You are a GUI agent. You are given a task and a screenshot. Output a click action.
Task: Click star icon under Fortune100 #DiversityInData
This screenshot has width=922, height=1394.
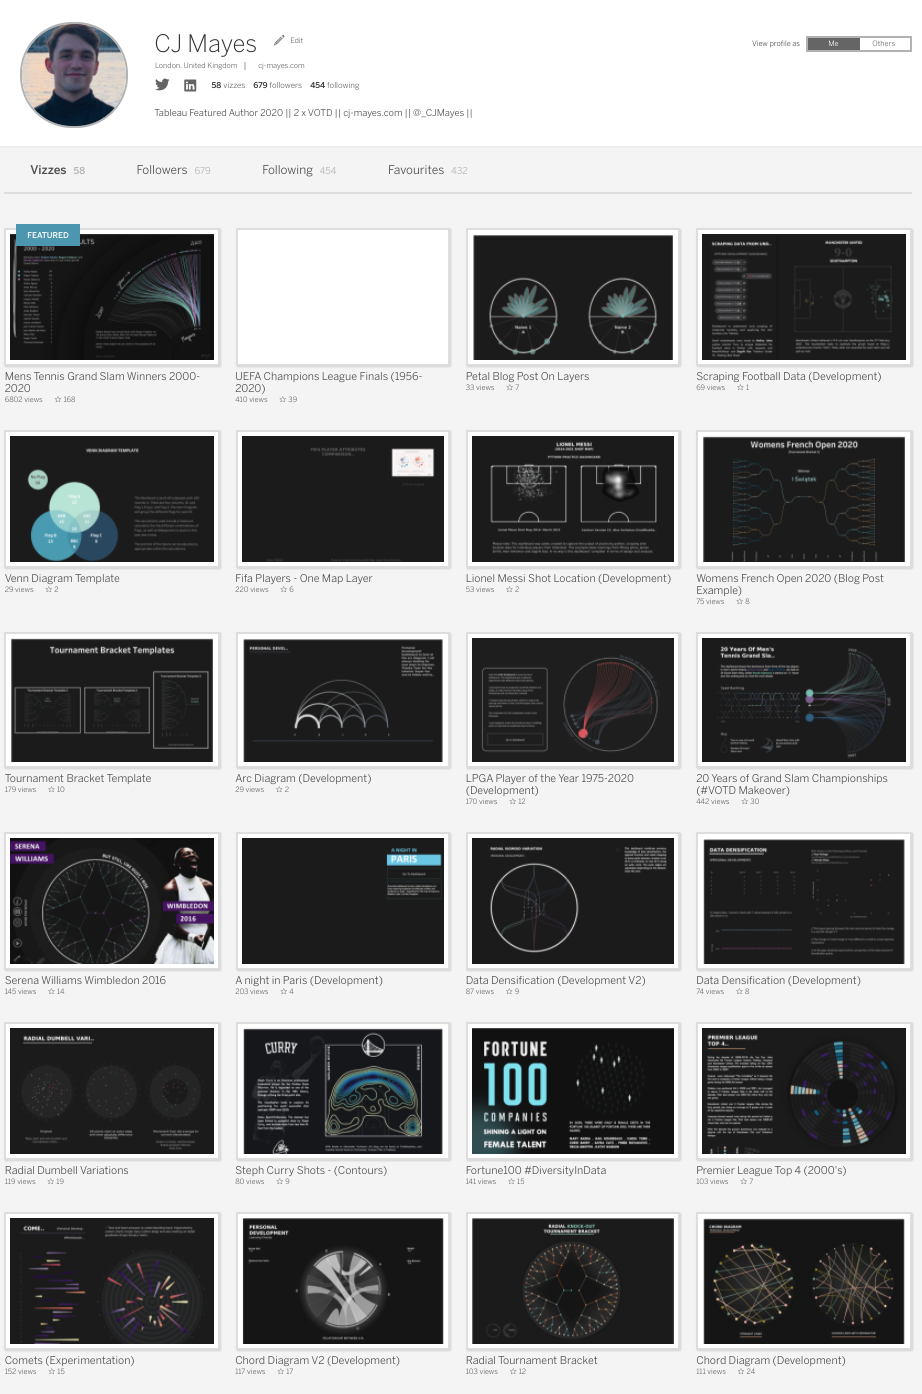point(510,1182)
